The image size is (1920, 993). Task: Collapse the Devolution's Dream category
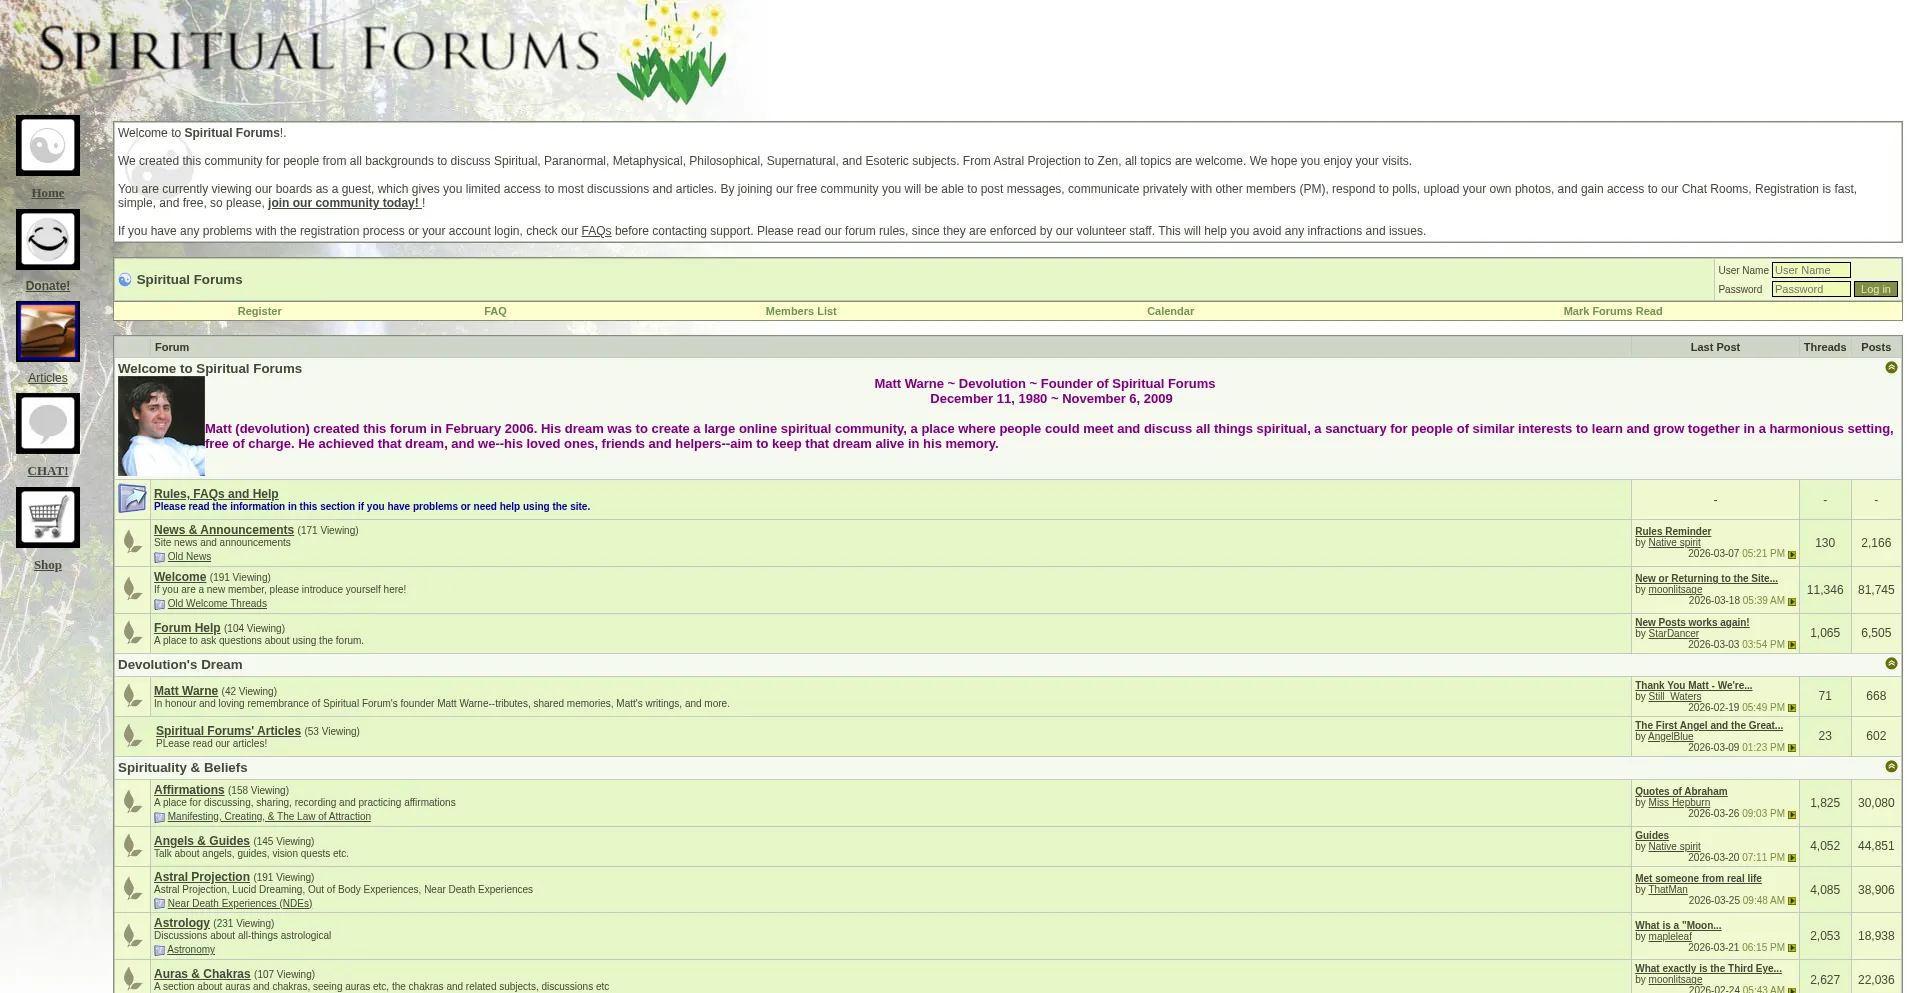point(1891,664)
